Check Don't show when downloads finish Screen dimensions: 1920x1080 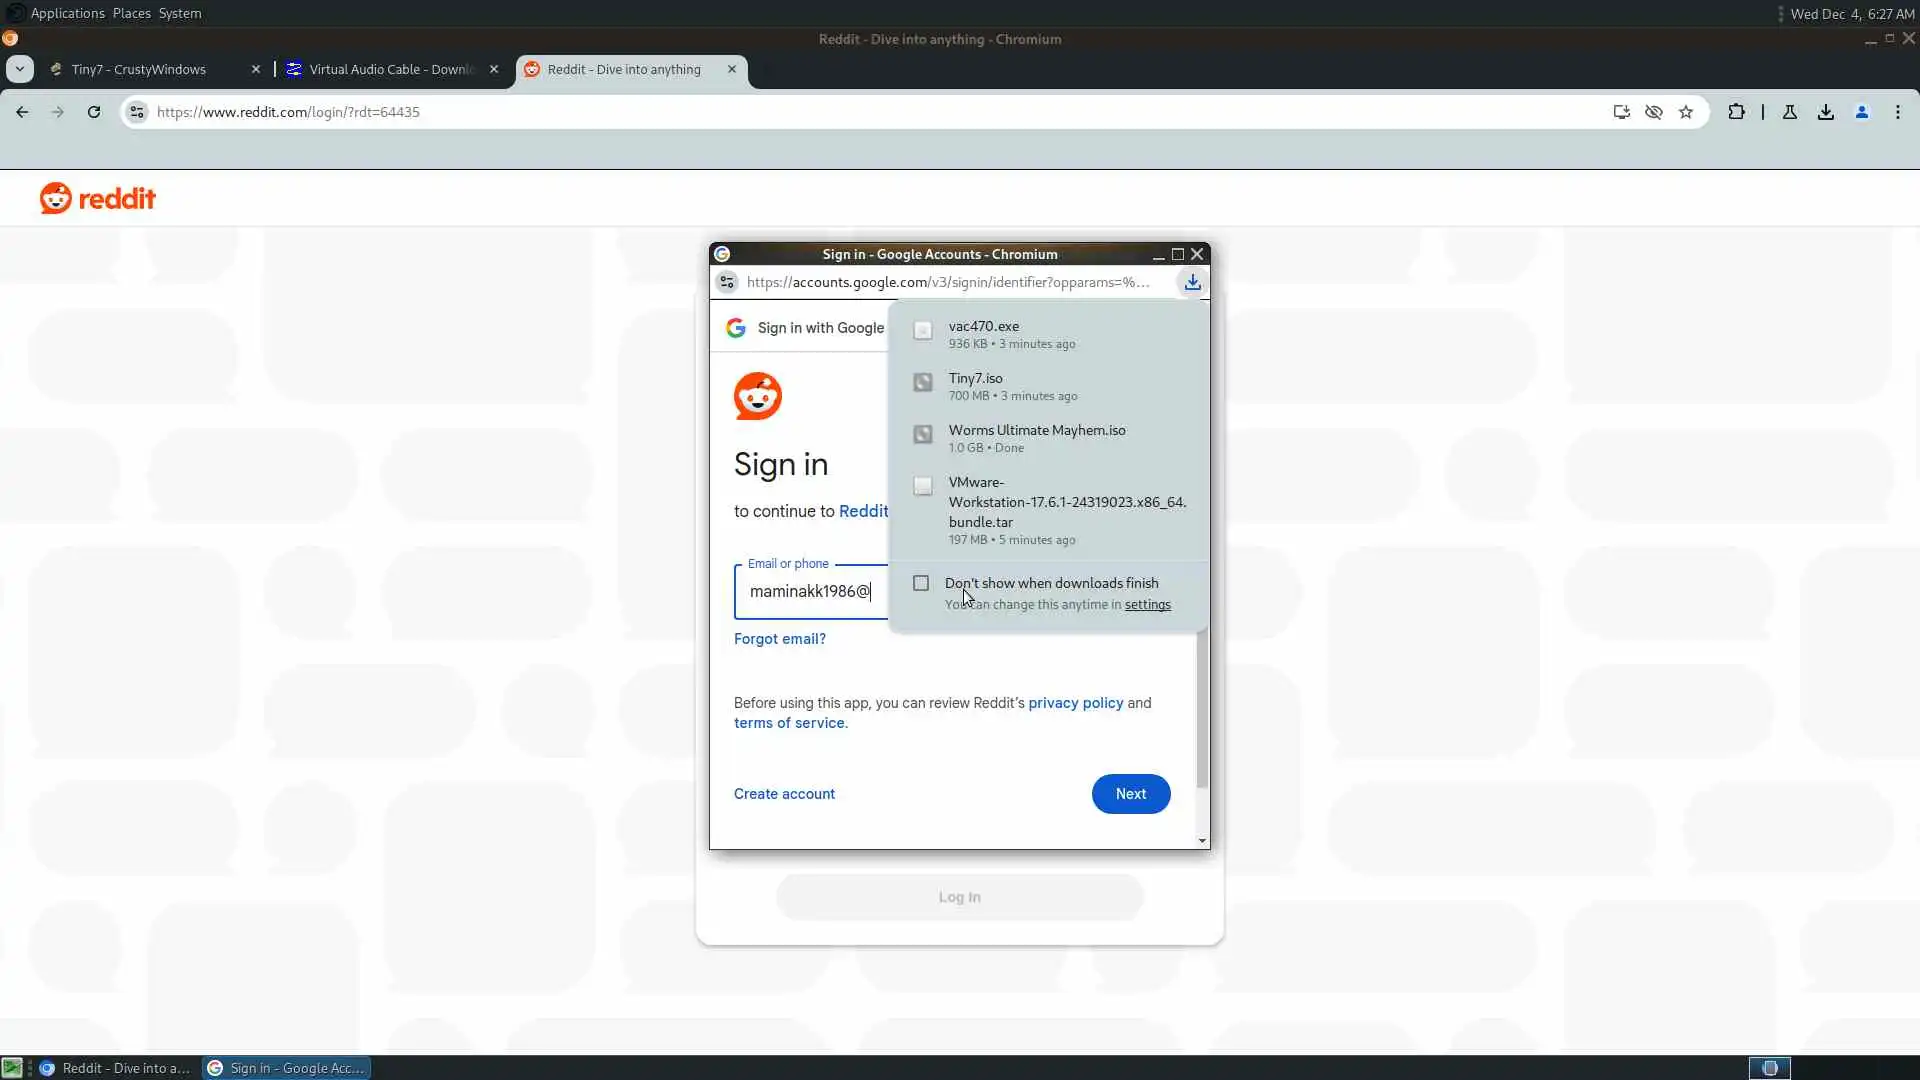921,583
